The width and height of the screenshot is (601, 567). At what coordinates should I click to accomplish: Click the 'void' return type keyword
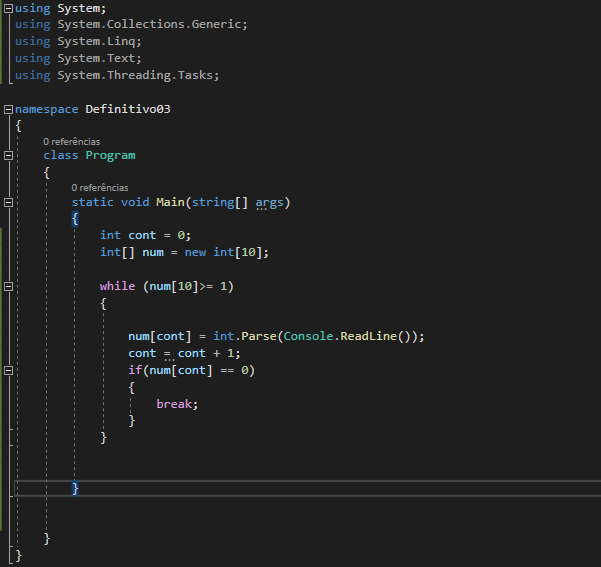(135, 202)
